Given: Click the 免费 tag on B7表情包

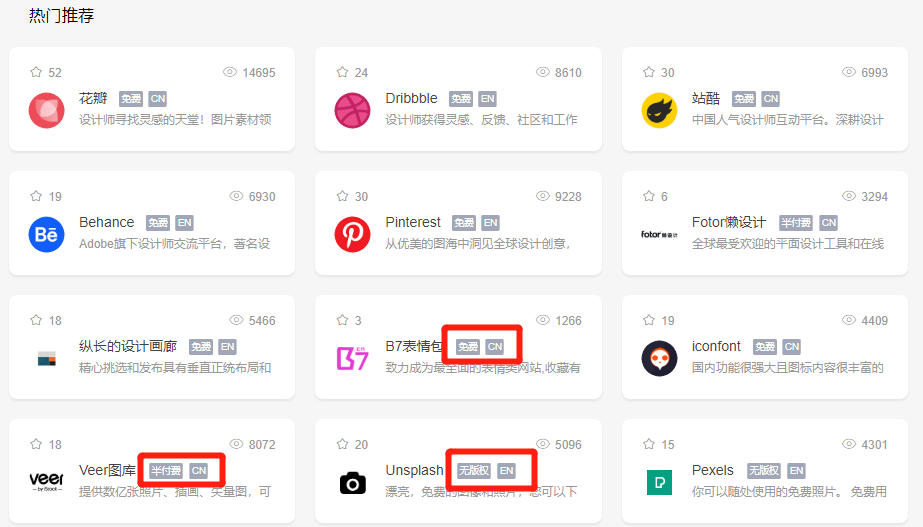Looking at the screenshot, I should point(468,347).
